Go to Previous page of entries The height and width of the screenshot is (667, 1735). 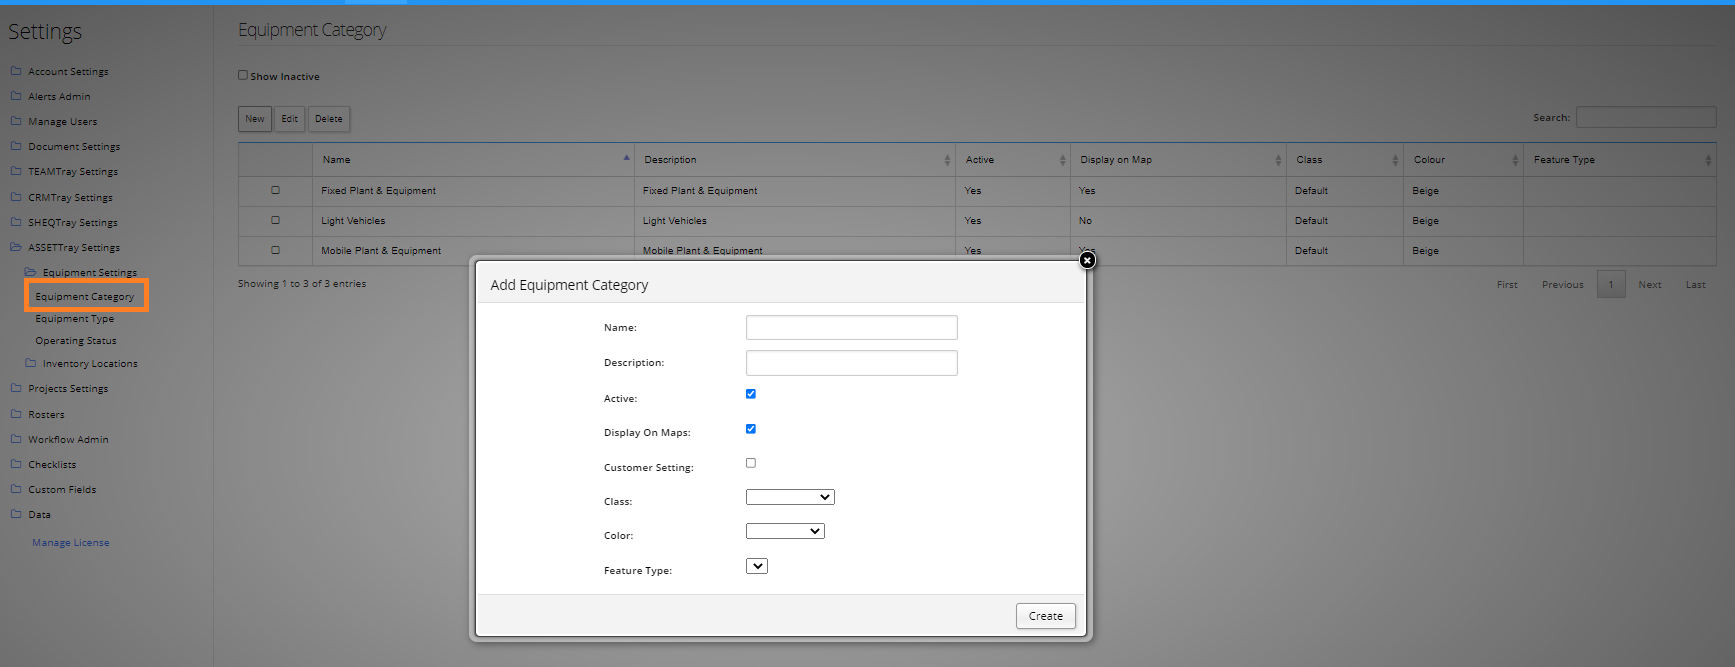coord(1563,285)
